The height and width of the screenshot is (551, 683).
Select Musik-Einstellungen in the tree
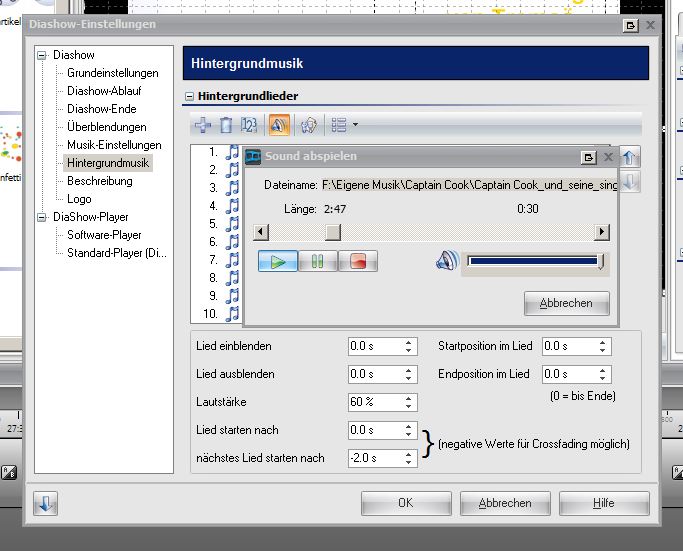click(x=114, y=145)
